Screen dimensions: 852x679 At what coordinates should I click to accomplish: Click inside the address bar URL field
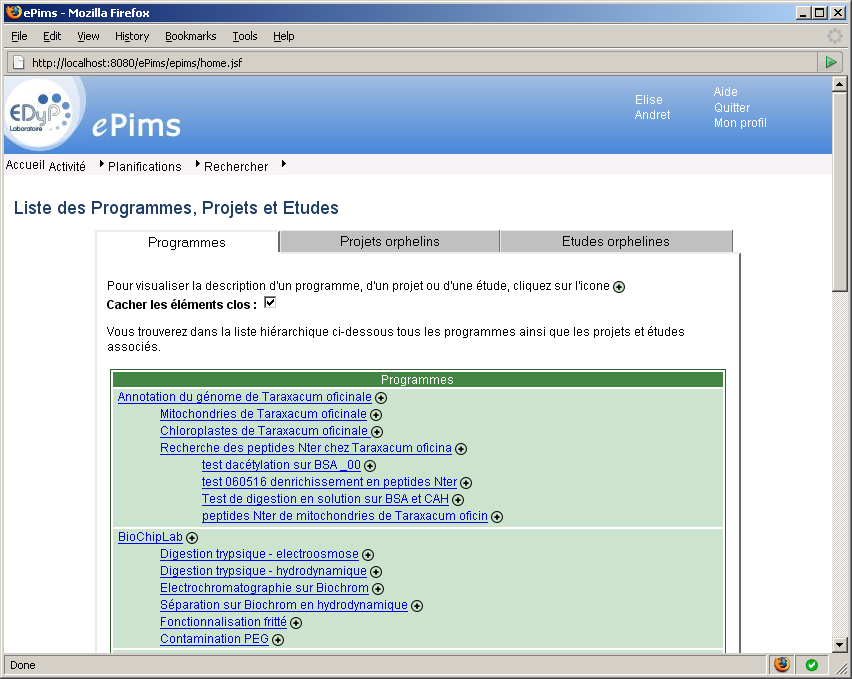200,61
